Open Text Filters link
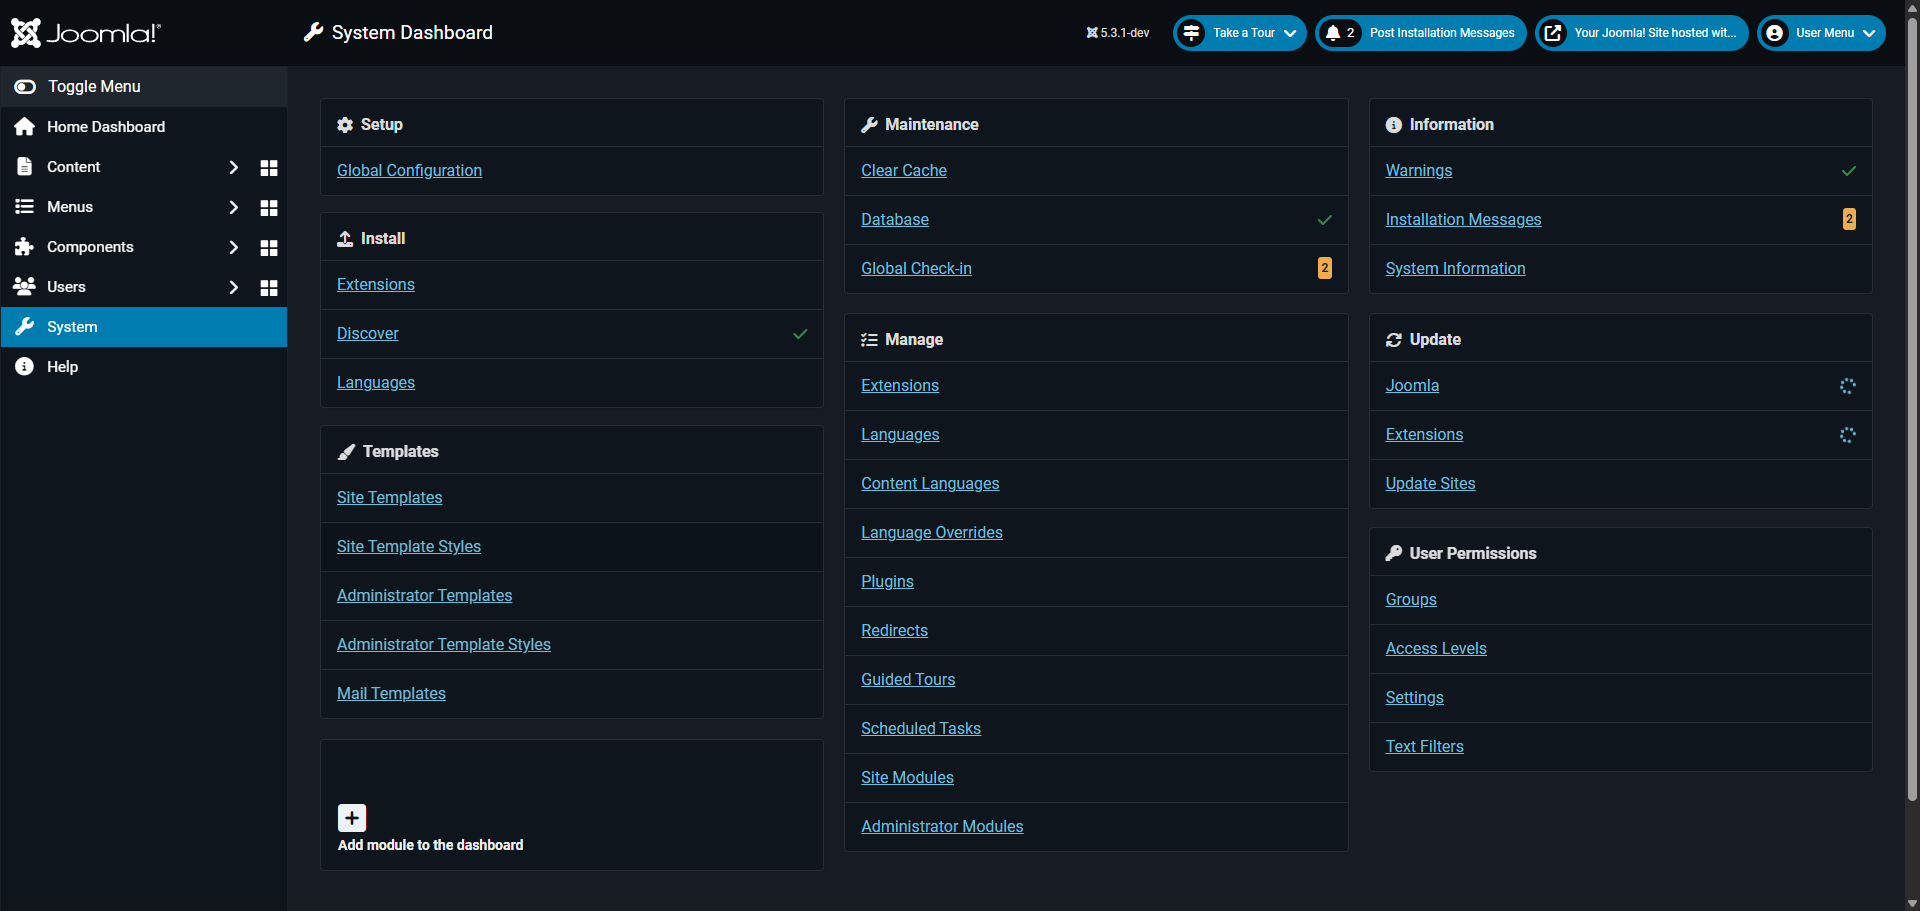 (x=1424, y=747)
